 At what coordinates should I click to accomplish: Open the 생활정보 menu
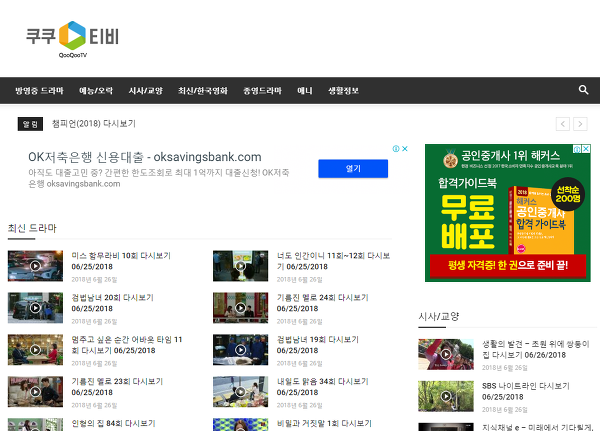(343, 91)
